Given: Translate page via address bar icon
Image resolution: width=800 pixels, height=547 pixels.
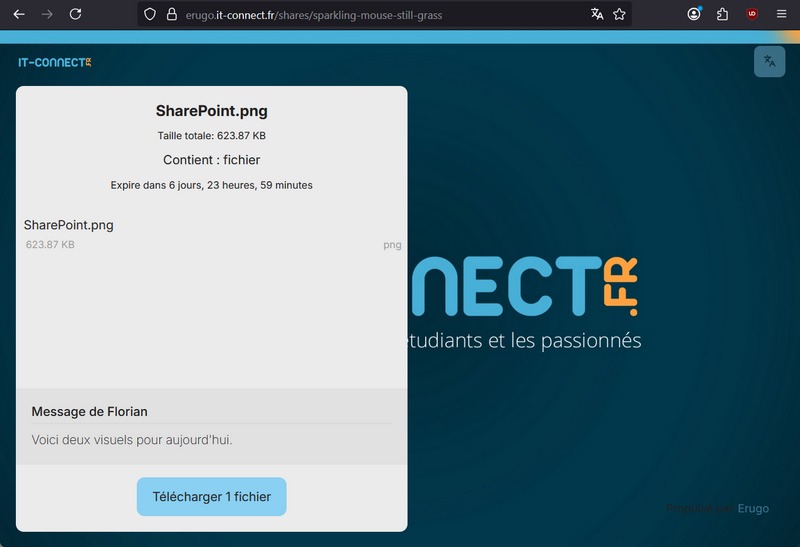Looking at the screenshot, I should point(597,14).
